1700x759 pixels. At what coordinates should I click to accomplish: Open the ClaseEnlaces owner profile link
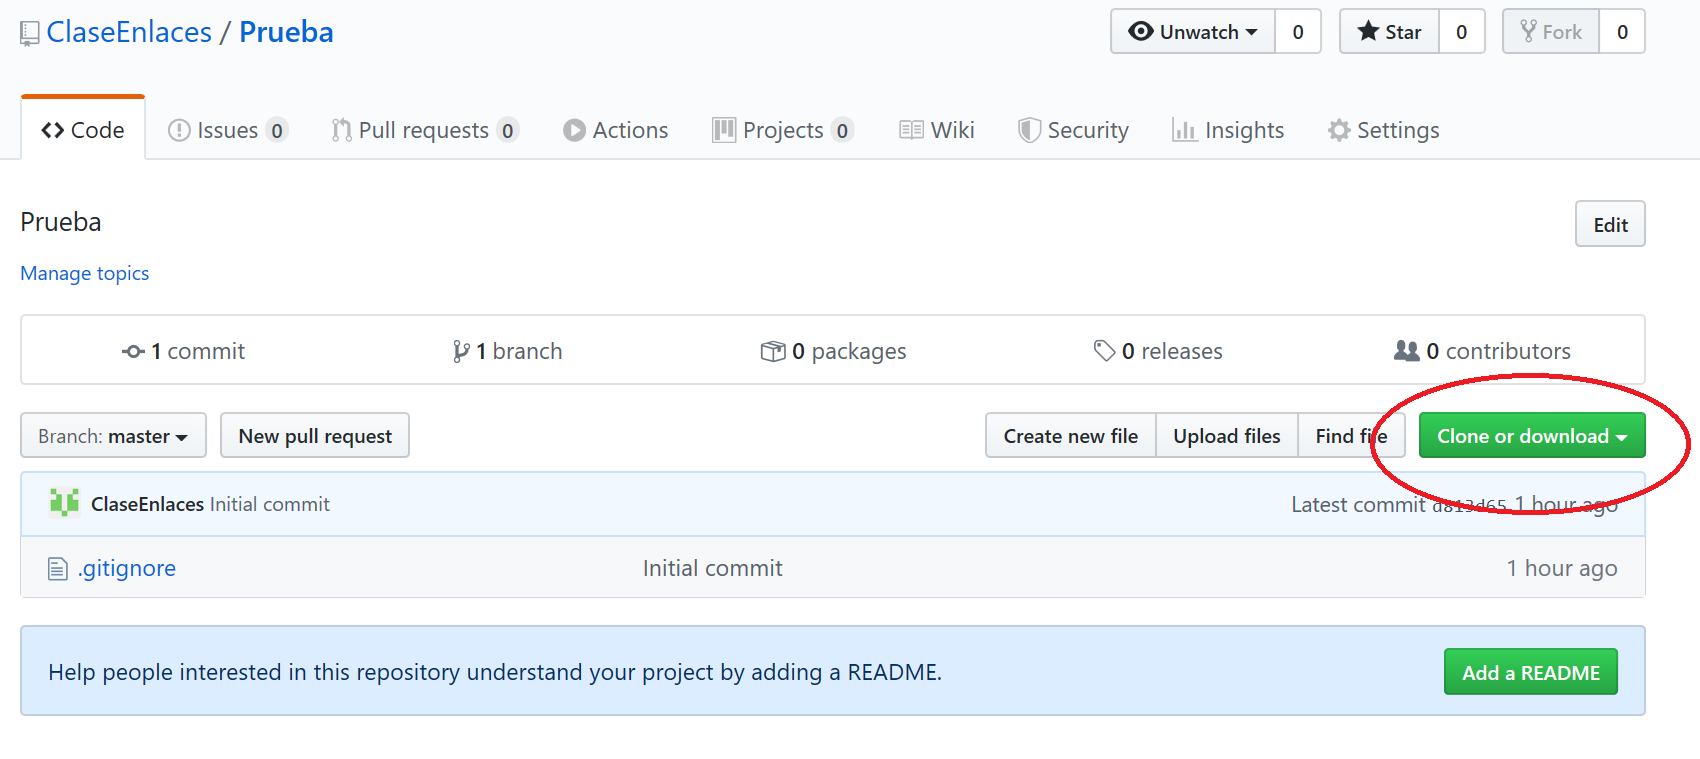point(129,32)
